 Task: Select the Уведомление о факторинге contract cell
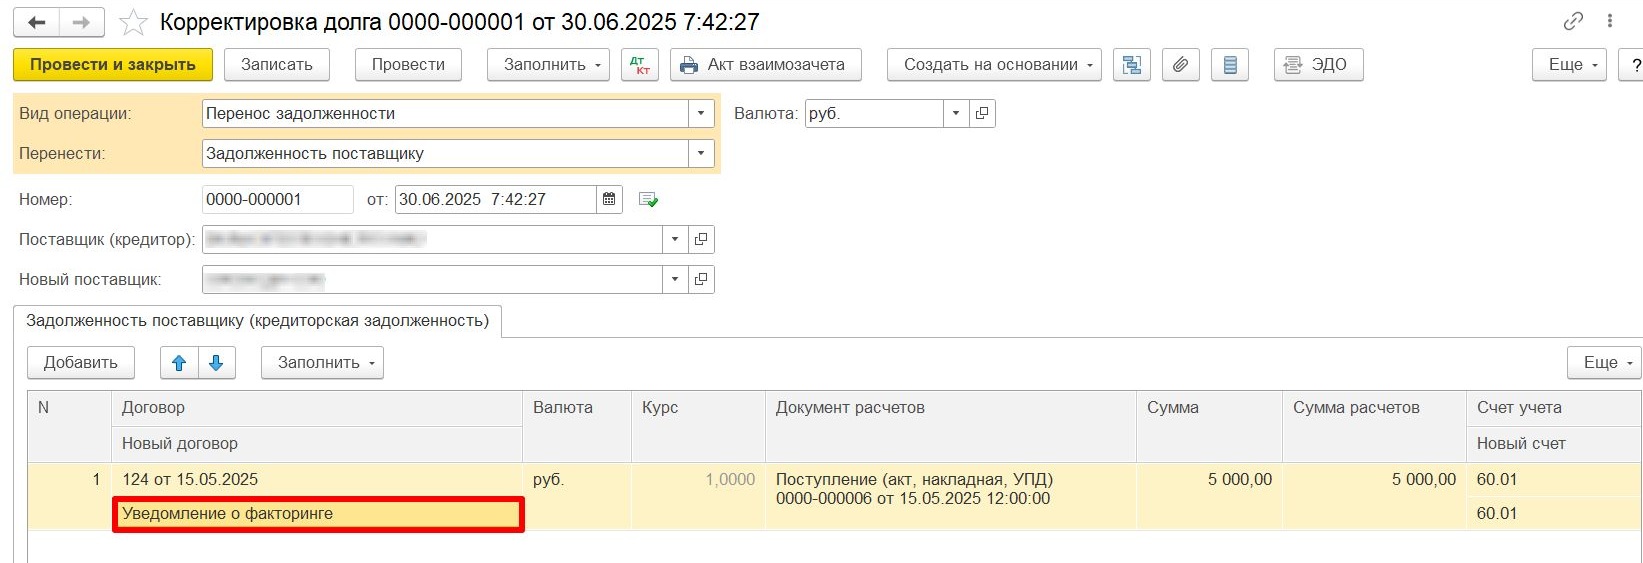318,514
